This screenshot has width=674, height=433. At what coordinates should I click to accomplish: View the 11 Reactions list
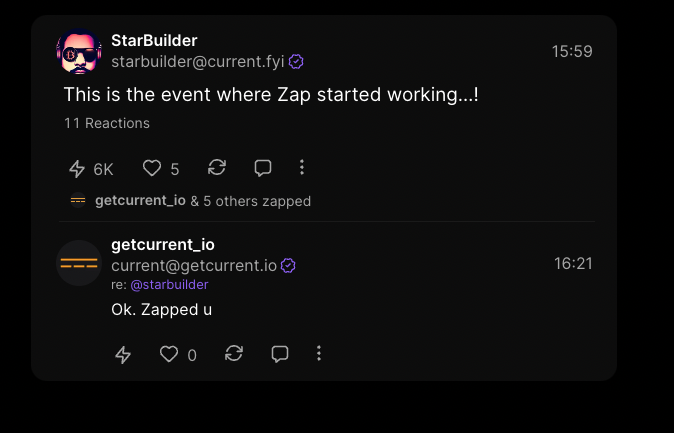(x=106, y=123)
